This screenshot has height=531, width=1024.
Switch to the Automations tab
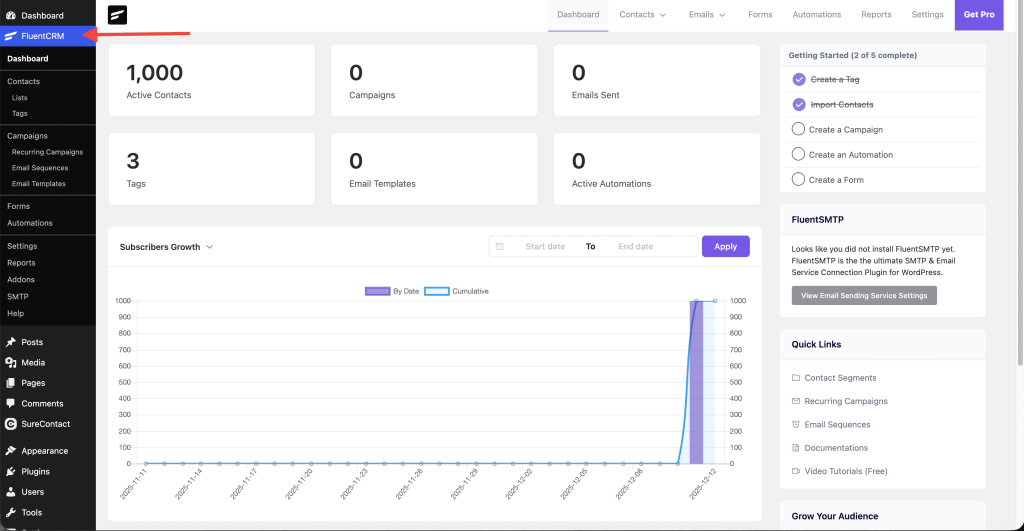(x=816, y=15)
